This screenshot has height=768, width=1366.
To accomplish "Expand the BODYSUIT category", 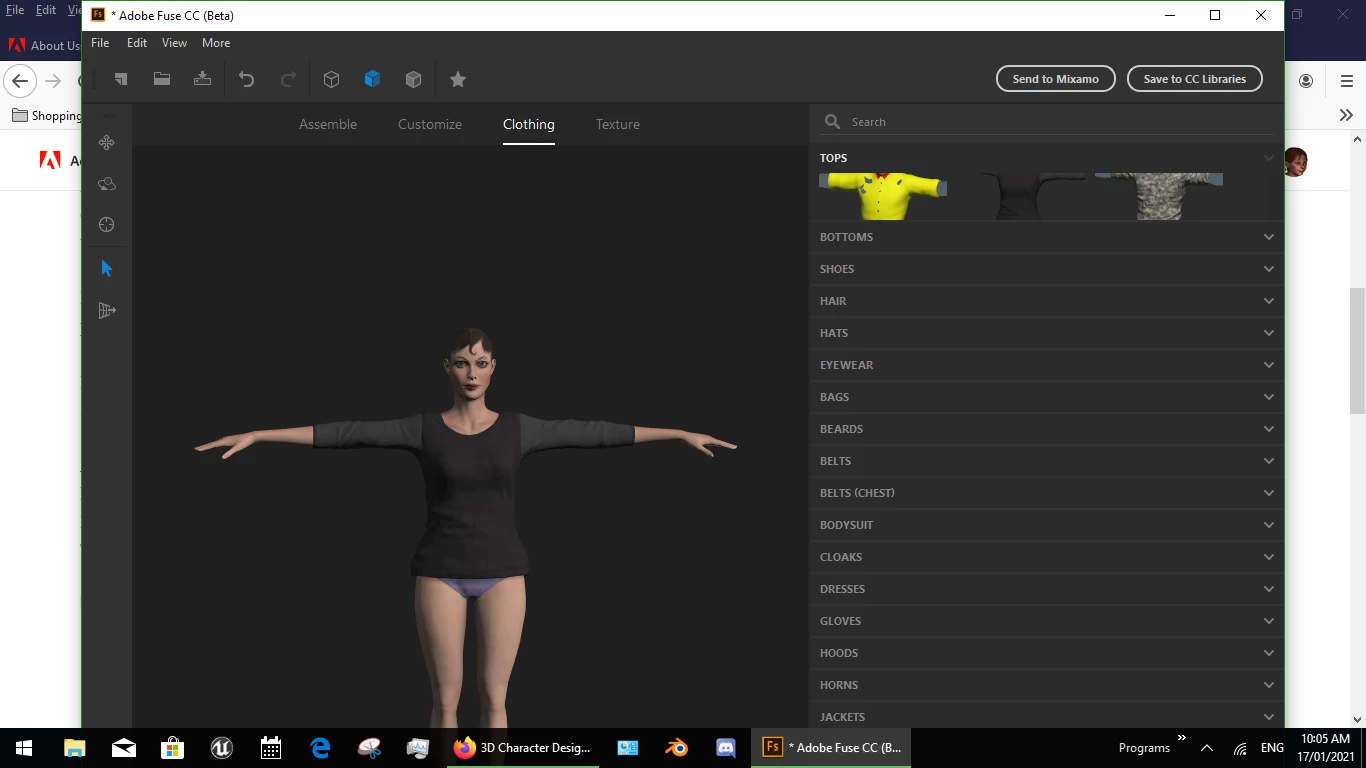I will pyautogui.click(x=1047, y=525).
